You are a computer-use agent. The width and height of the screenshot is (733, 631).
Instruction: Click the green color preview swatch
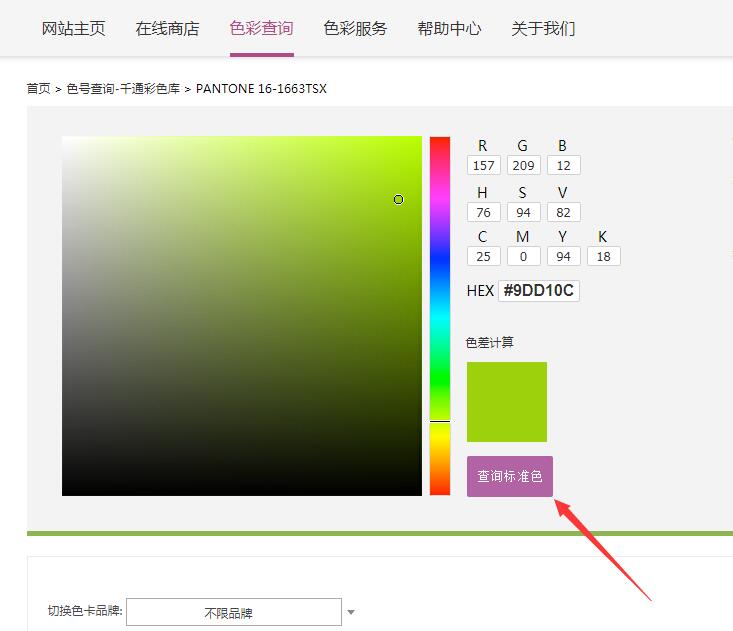[x=507, y=402]
